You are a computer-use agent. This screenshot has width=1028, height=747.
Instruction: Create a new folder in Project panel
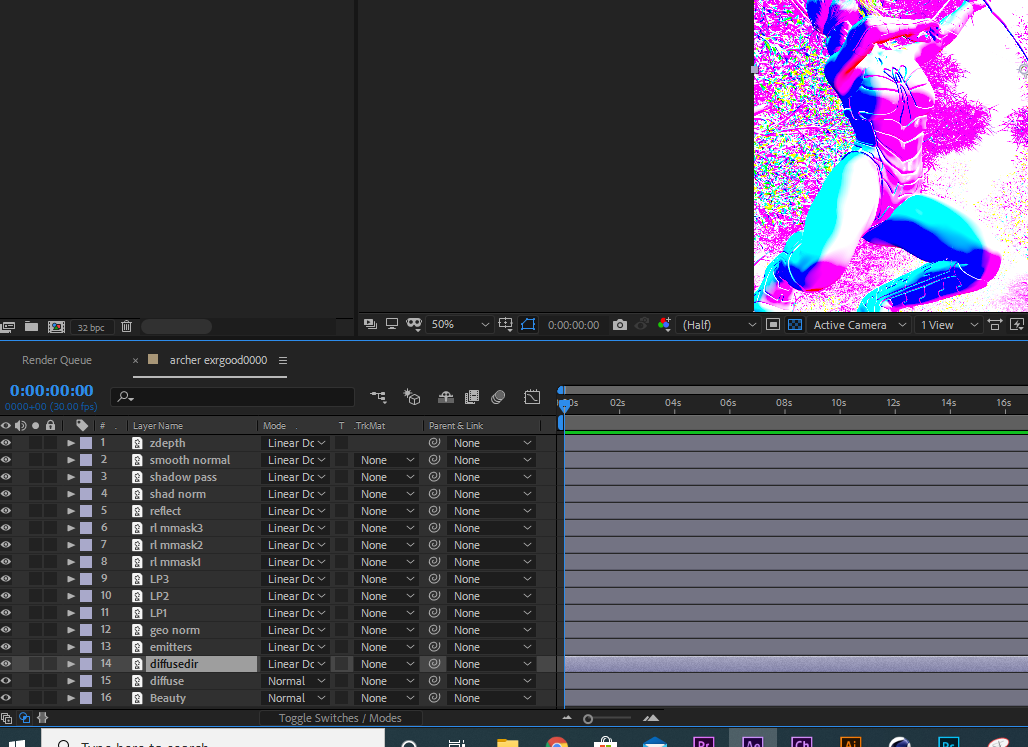[31, 326]
